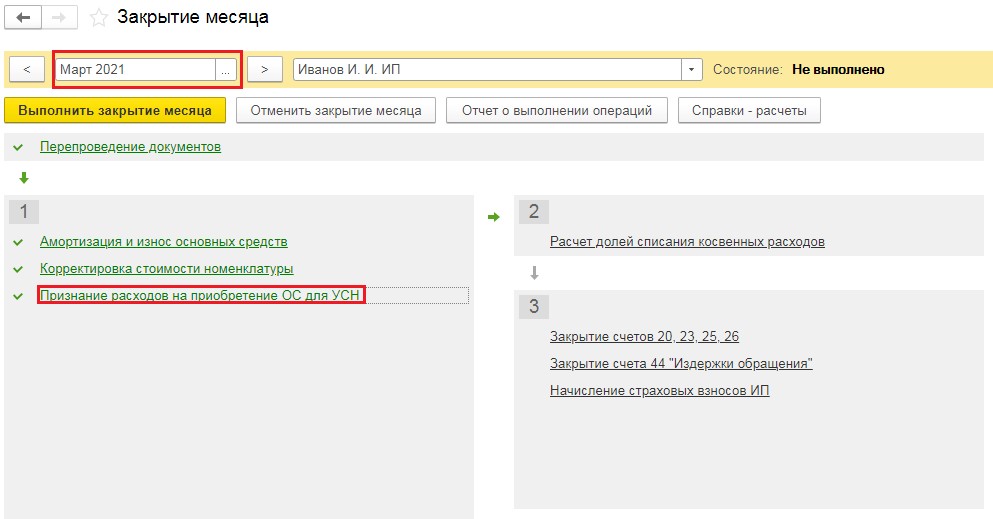
Task: Expand the organization dropdown arrow
Action: tap(692, 70)
